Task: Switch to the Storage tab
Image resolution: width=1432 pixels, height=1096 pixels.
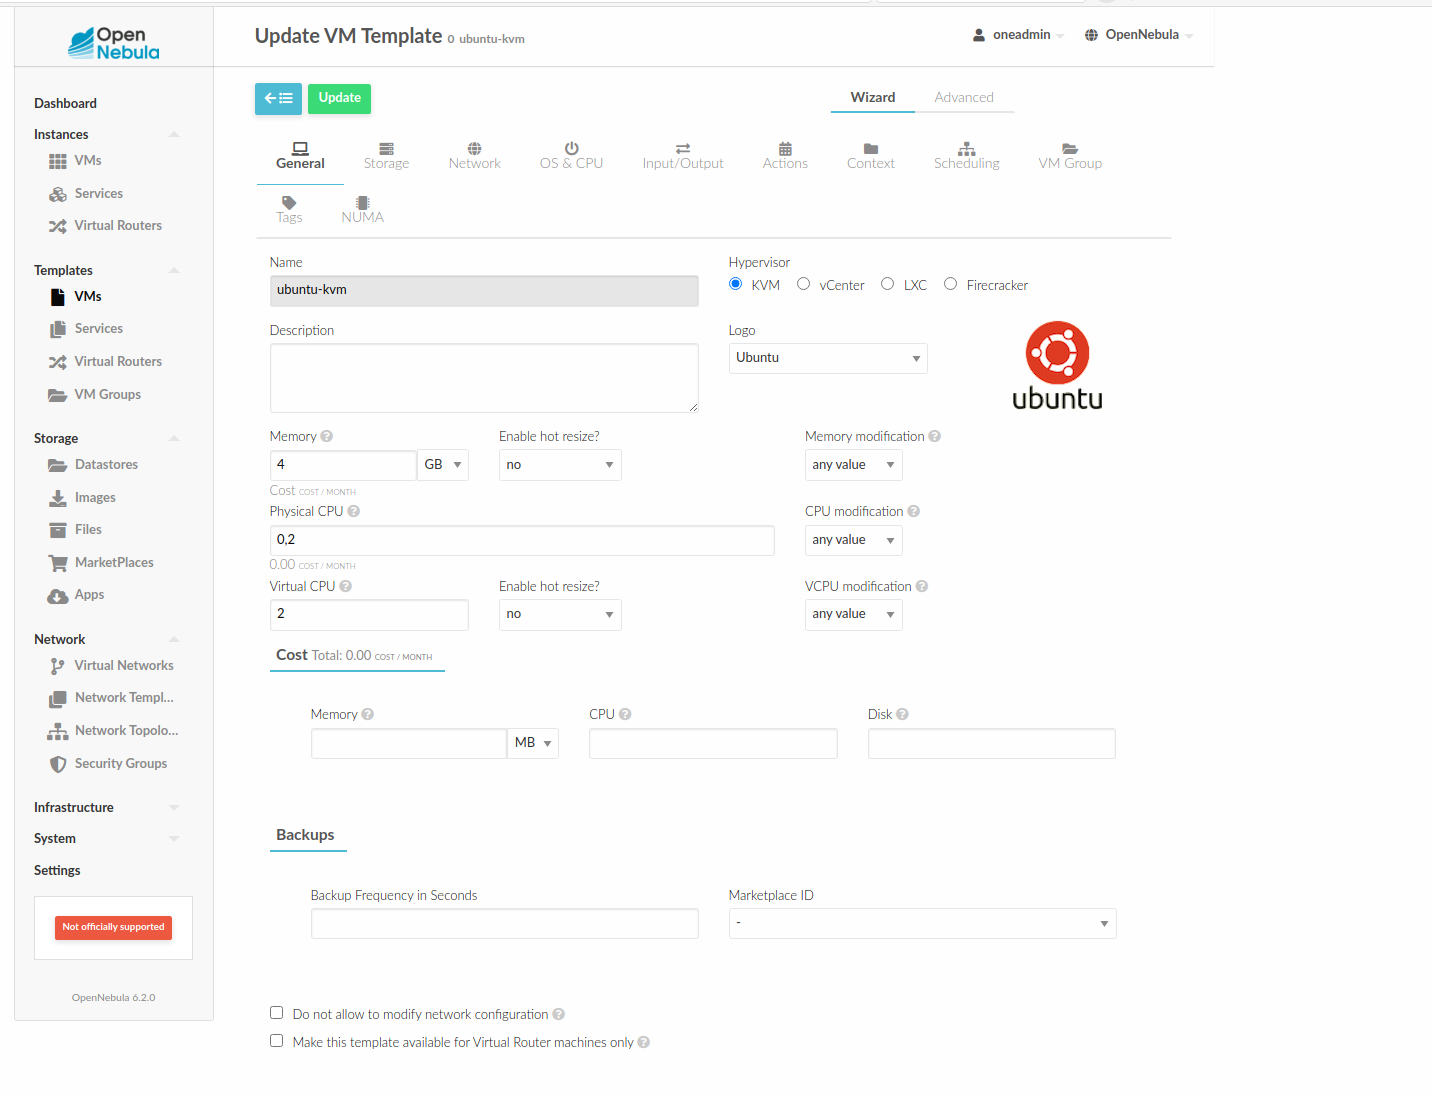Action: tap(386, 156)
